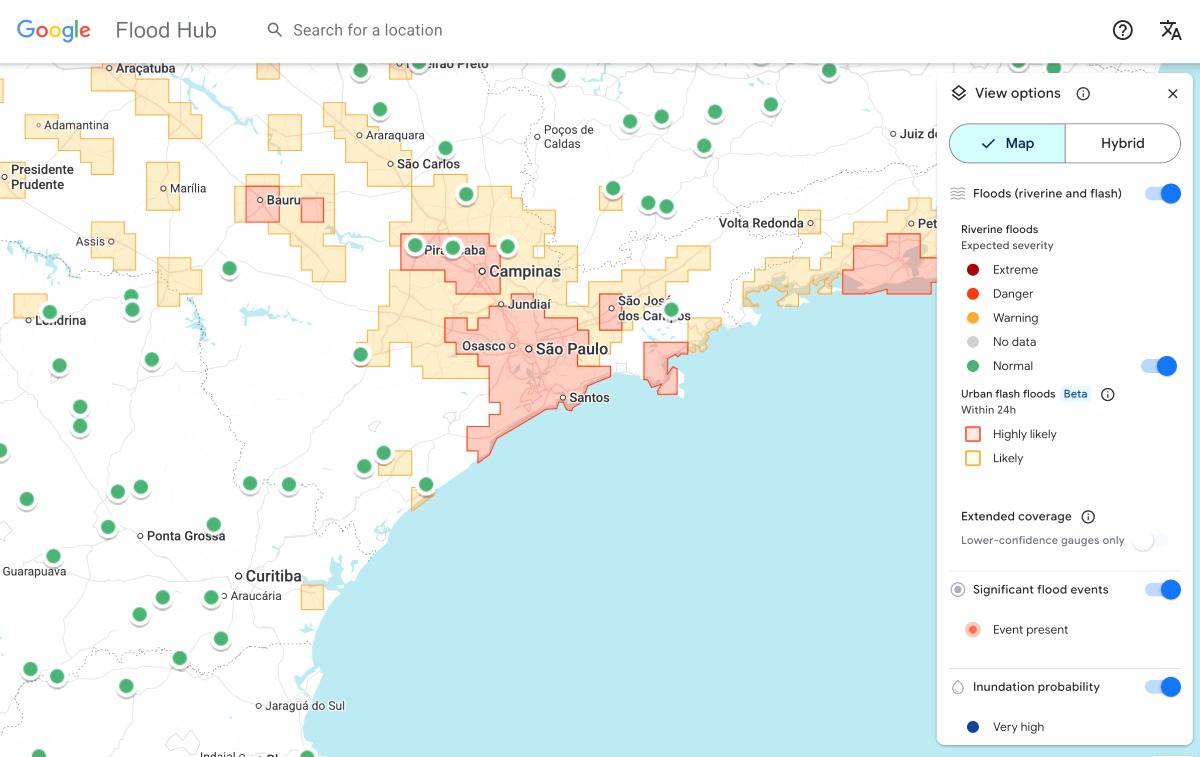1200x757 pixels.
Task: Click the Flood Hub title link
Action: coord(166,30)
